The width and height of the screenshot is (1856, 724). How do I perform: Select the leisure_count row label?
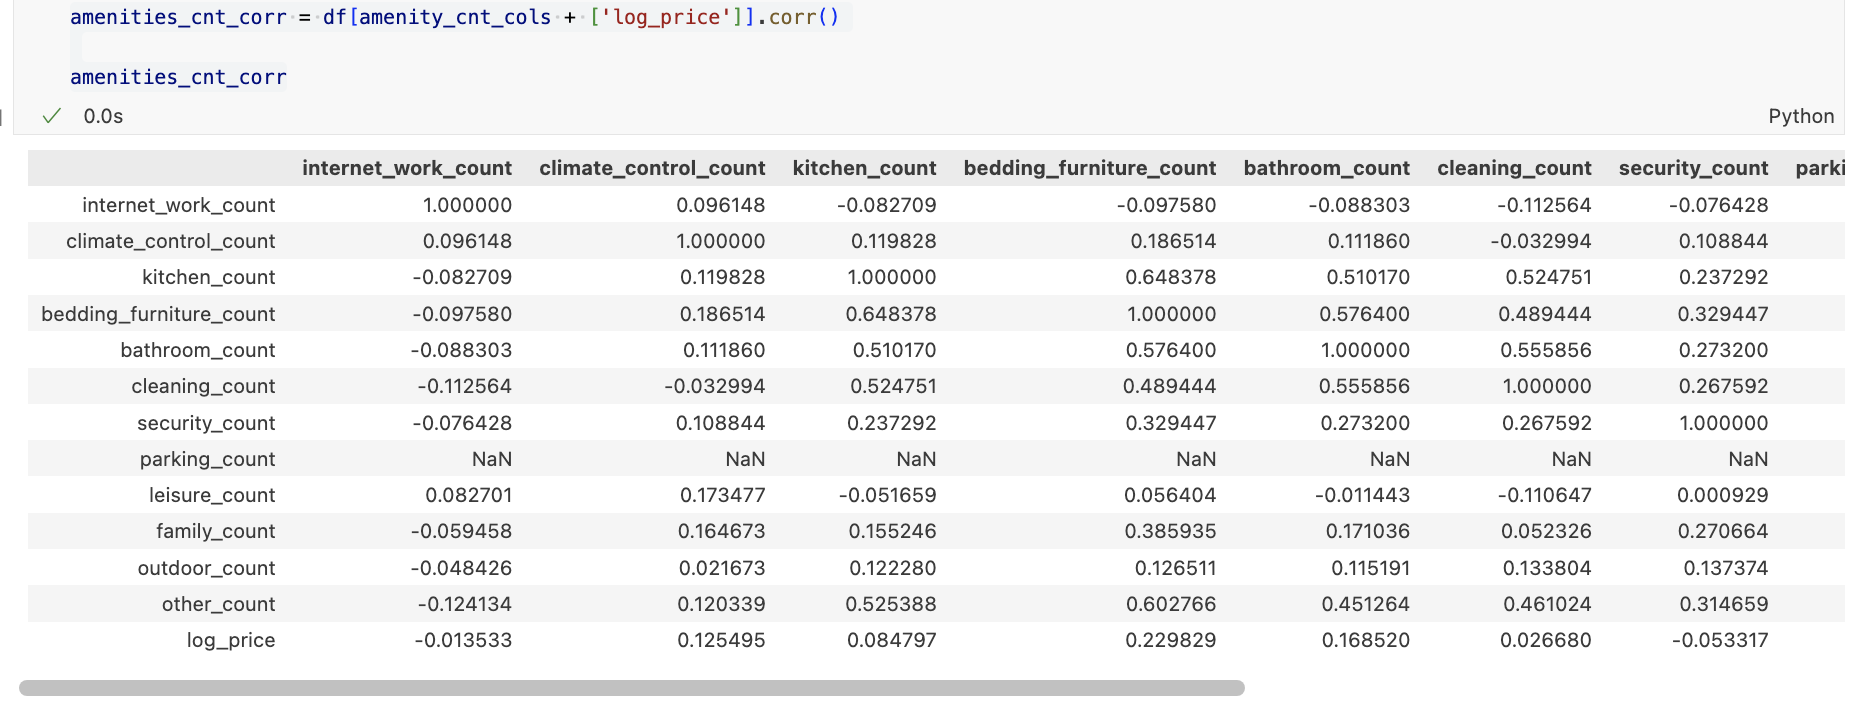[x=212, y=495]
